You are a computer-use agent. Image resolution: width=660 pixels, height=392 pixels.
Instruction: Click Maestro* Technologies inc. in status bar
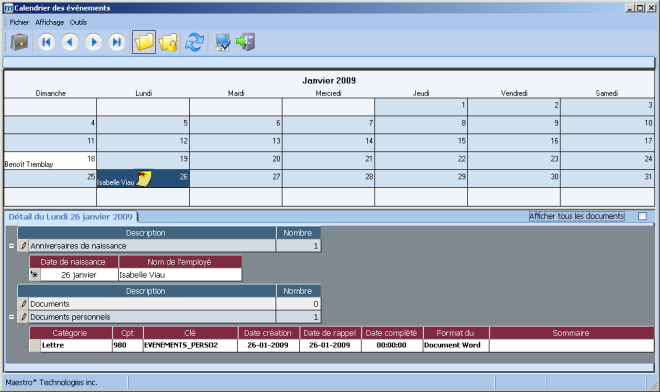(51, 382)
